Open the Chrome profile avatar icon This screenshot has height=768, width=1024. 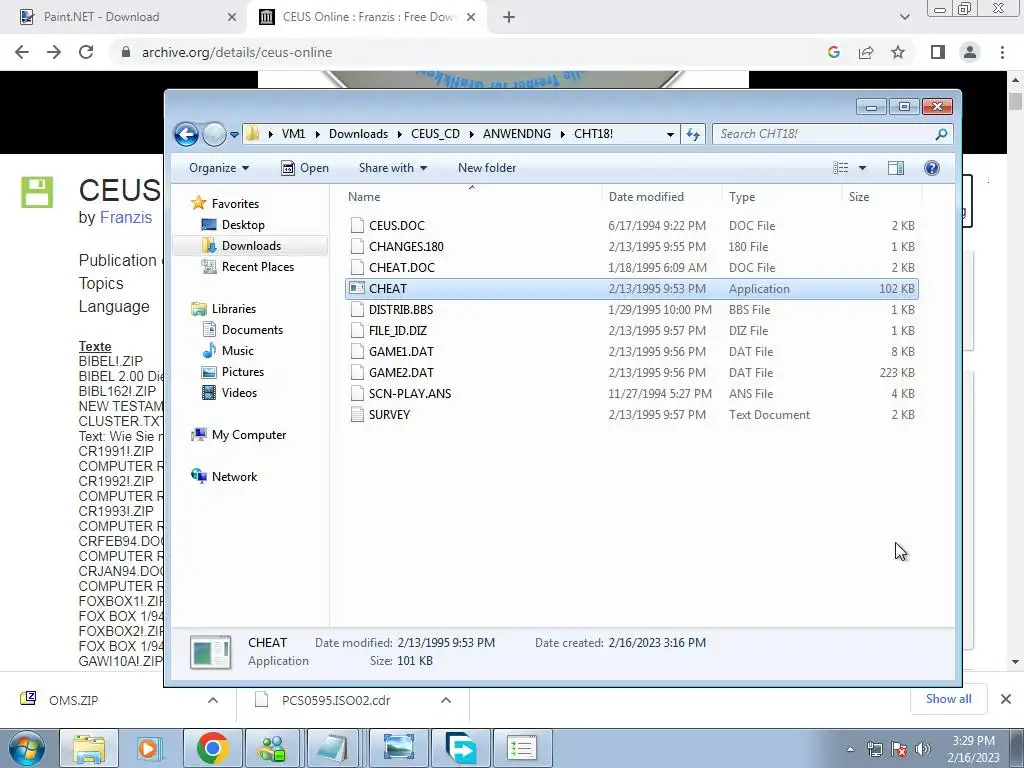970,52
